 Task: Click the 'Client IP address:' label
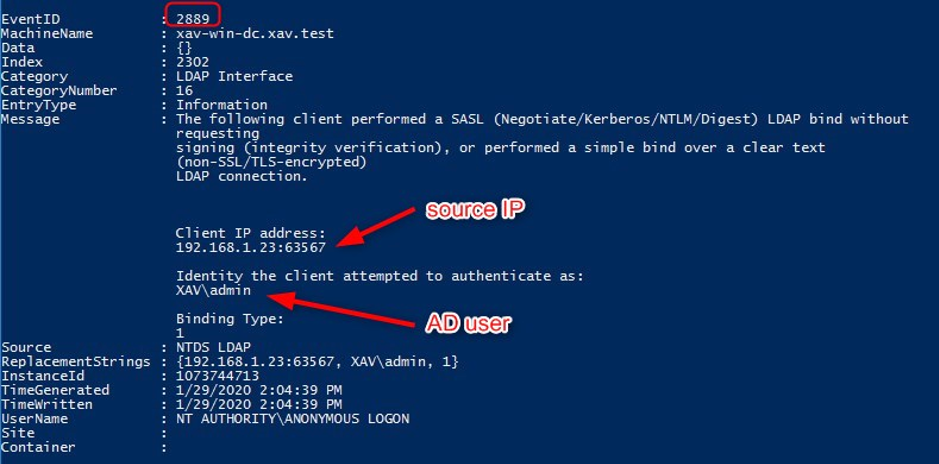[250, 233]
